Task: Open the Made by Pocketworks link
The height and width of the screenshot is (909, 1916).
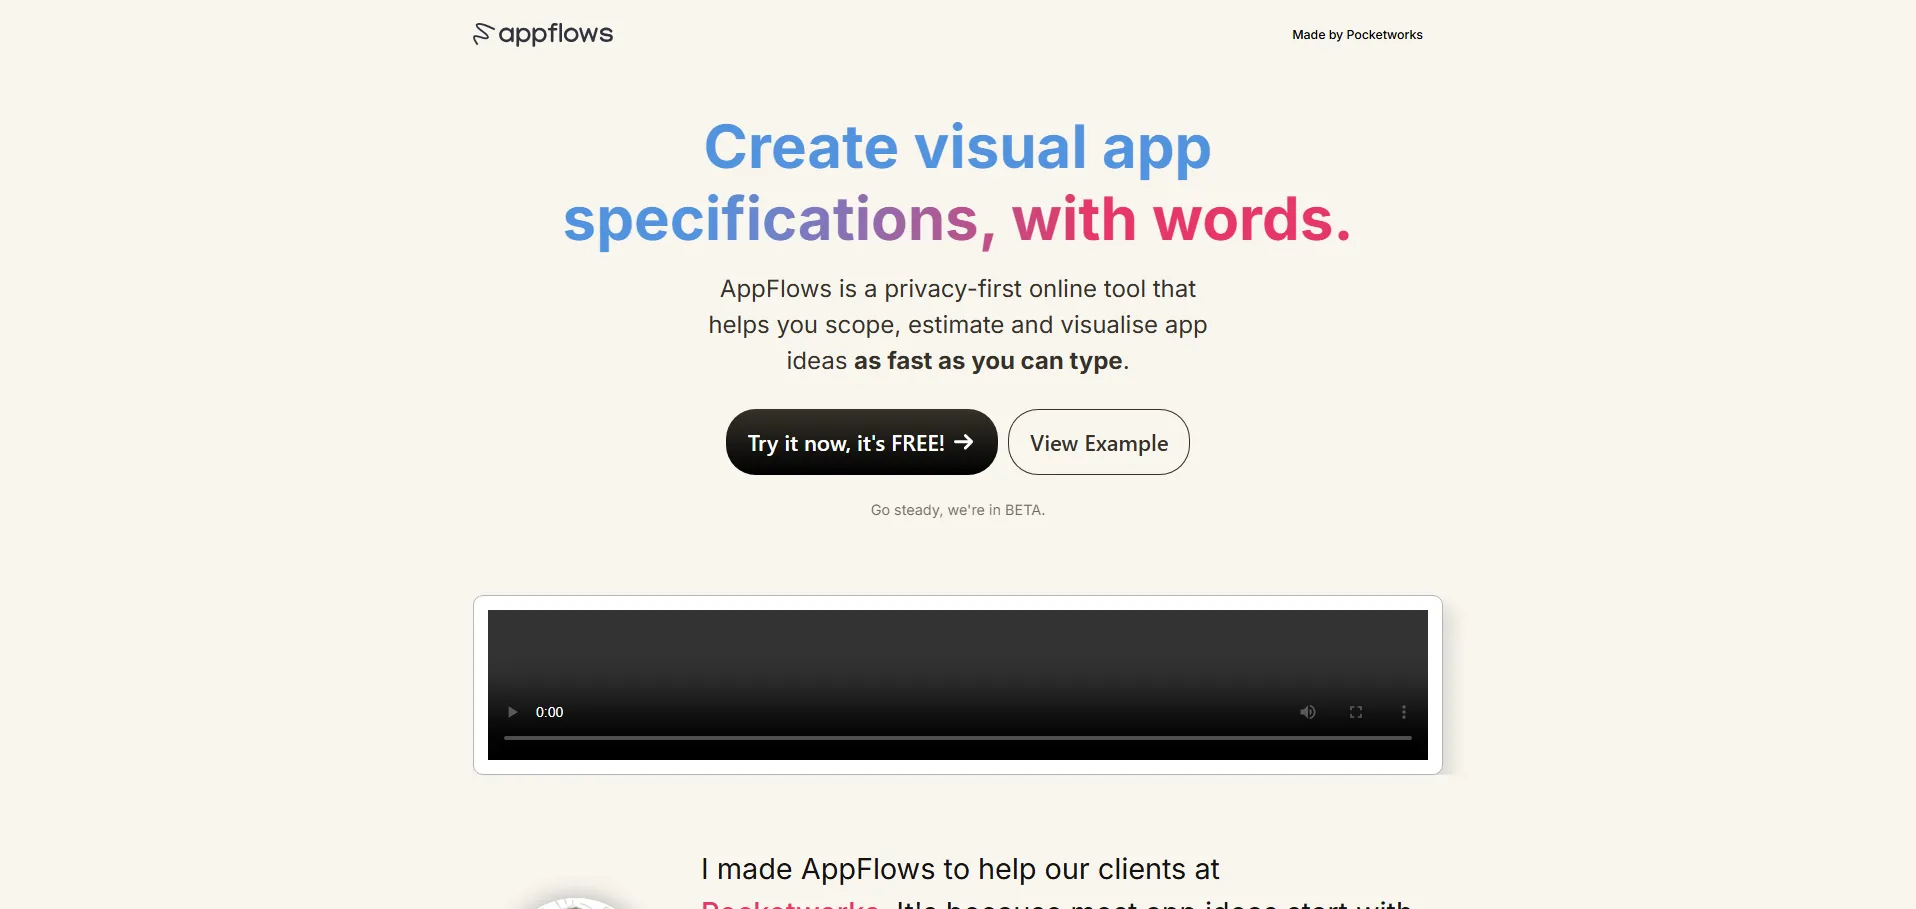Action: click(1356, 35)
